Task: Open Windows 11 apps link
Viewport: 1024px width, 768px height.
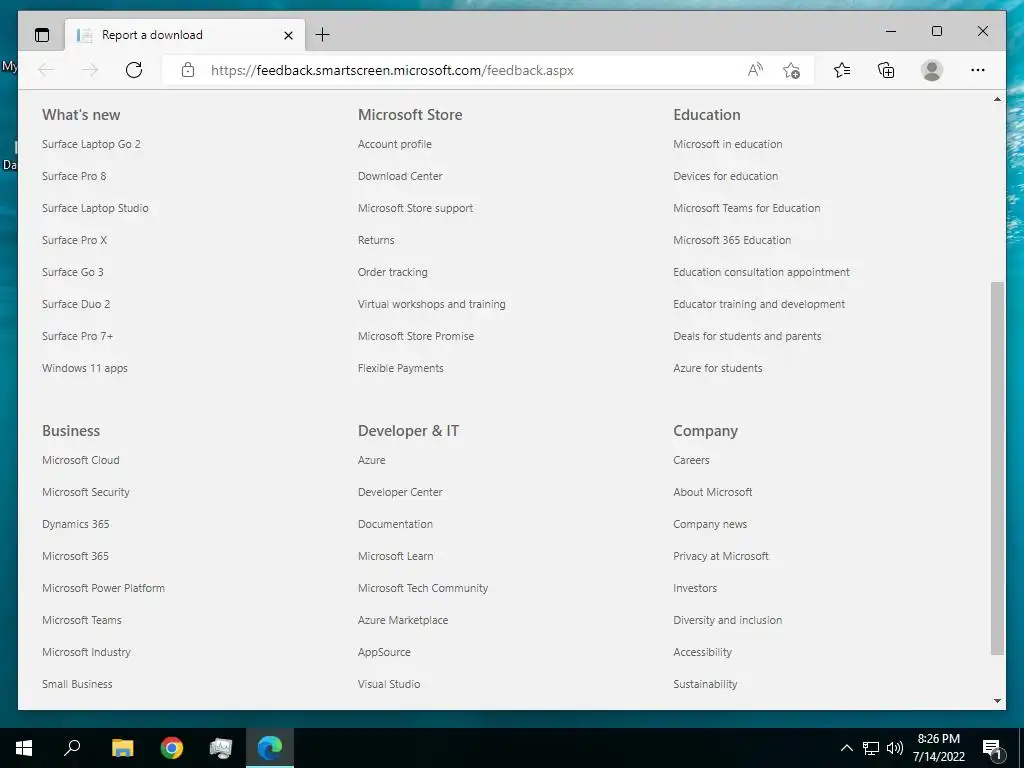Action: pos(85,368)
